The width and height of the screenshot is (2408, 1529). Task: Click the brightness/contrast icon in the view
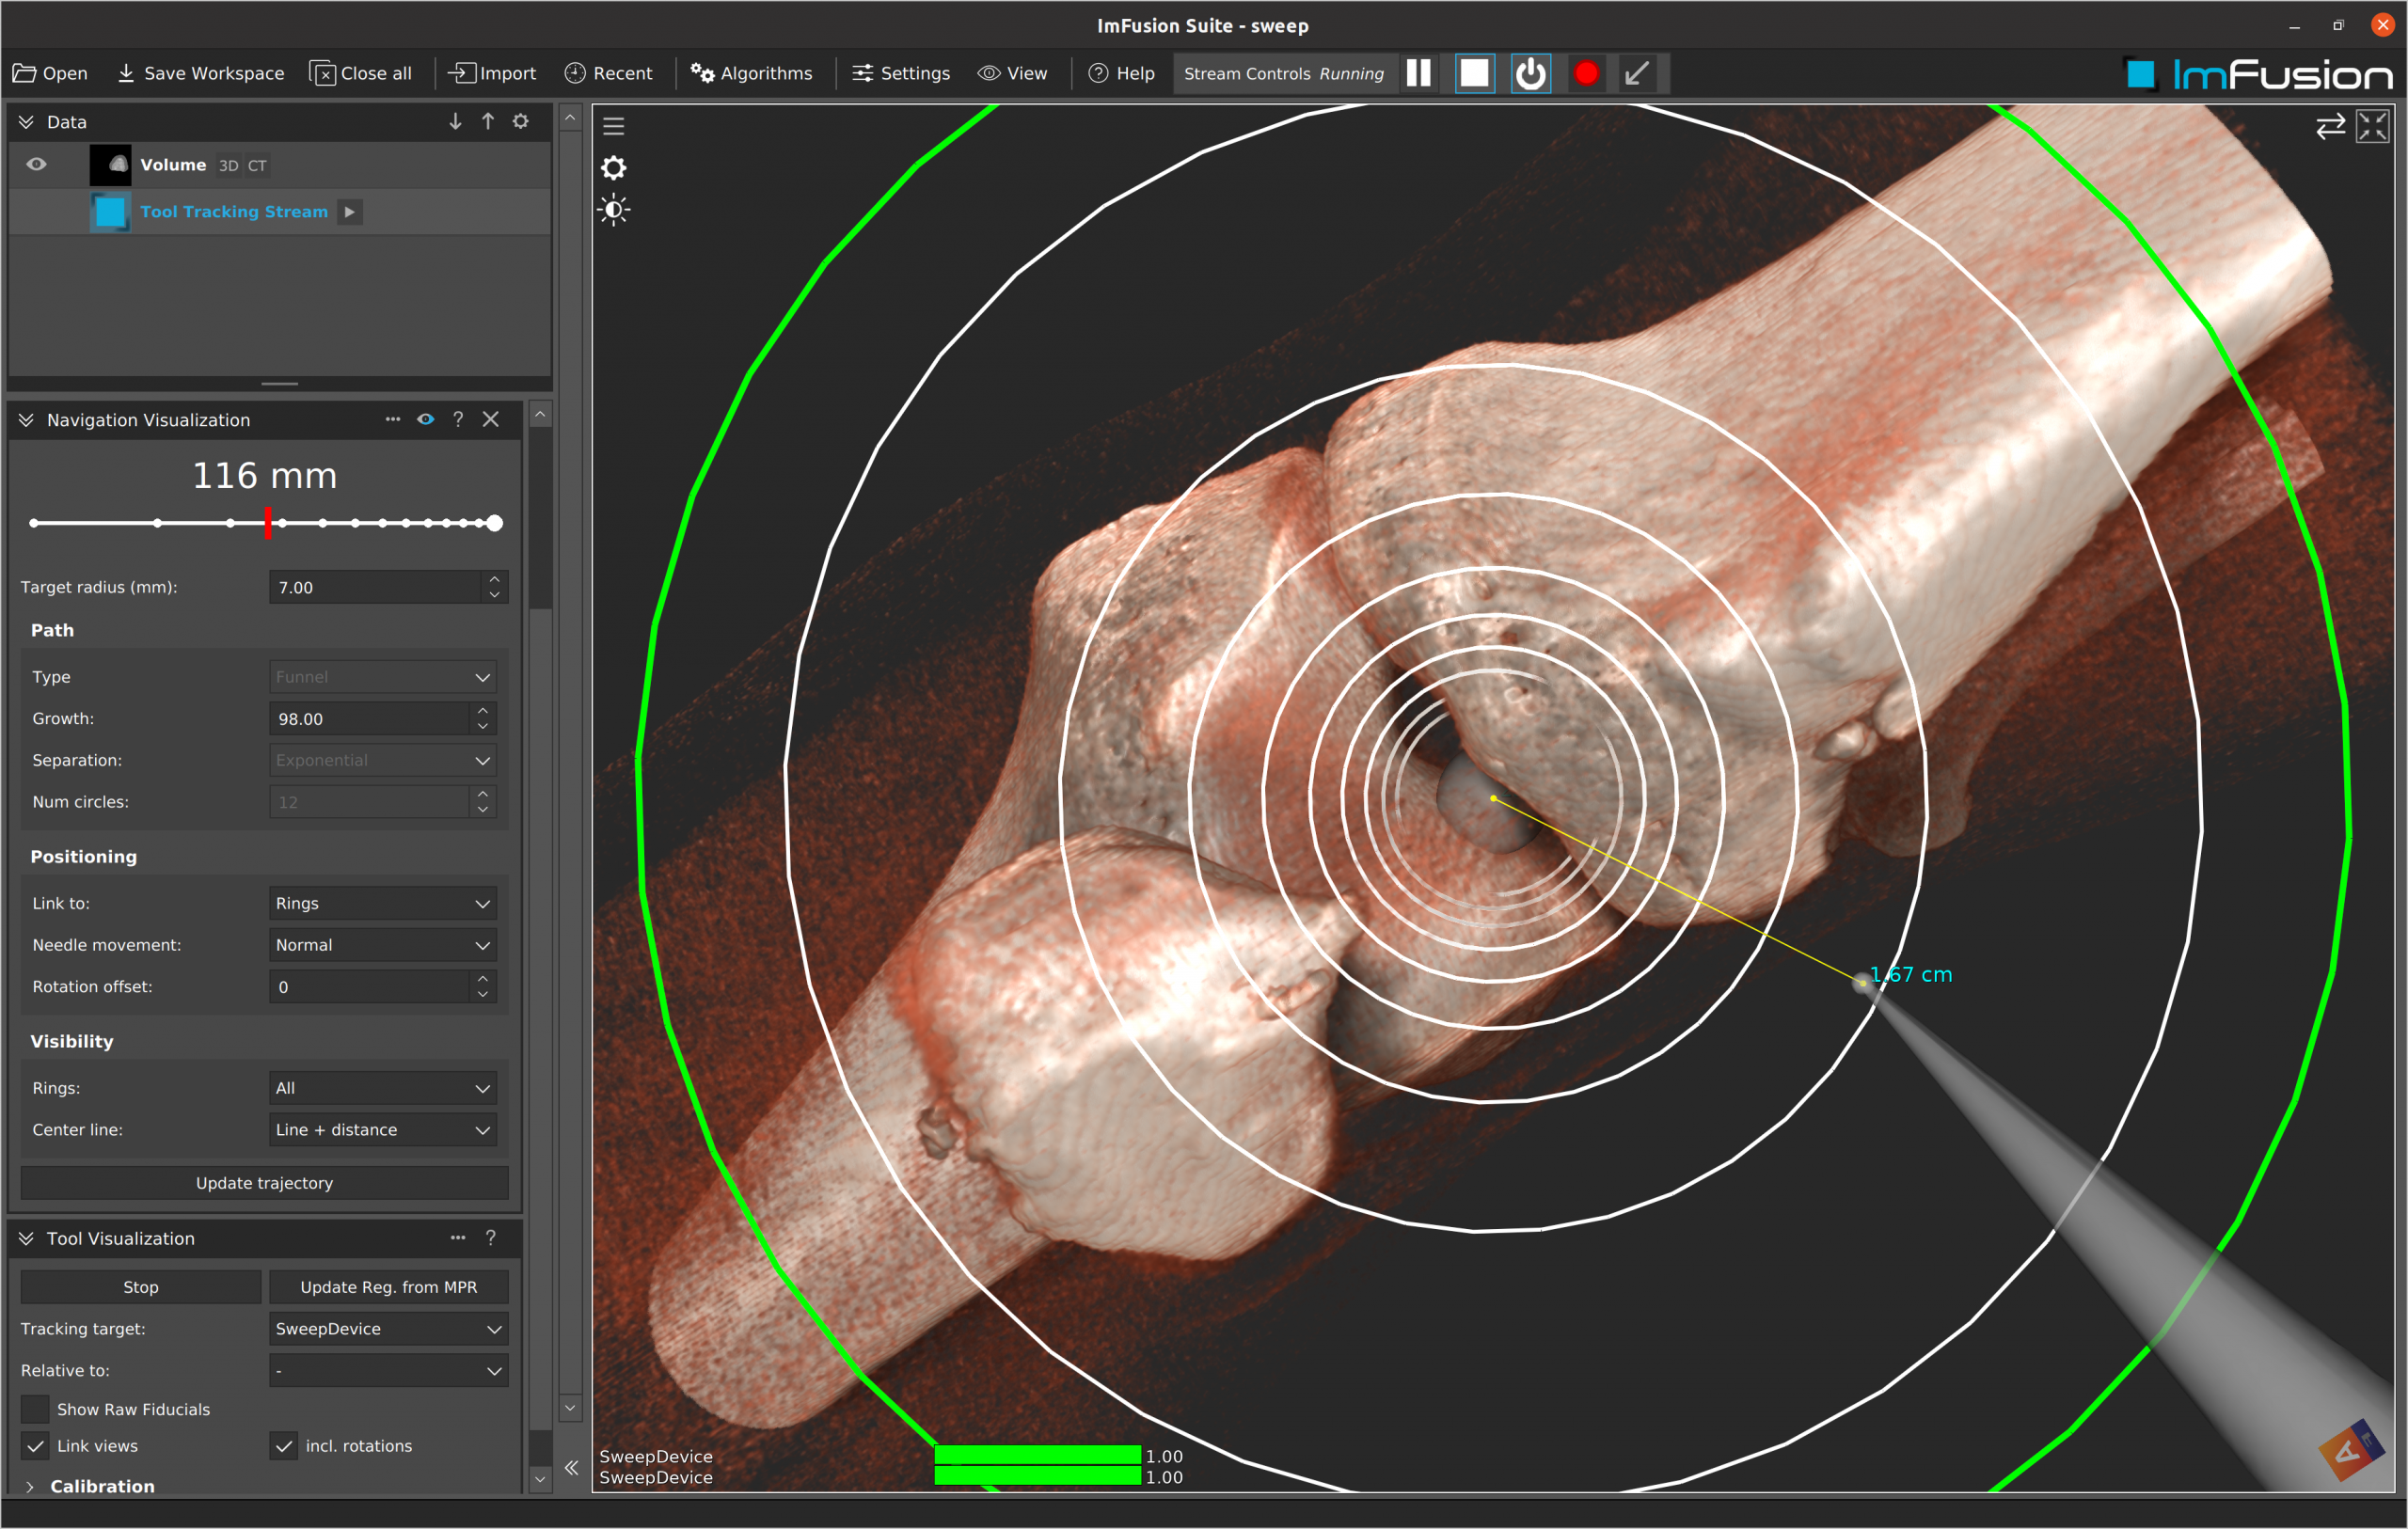[x=613, y=210]
